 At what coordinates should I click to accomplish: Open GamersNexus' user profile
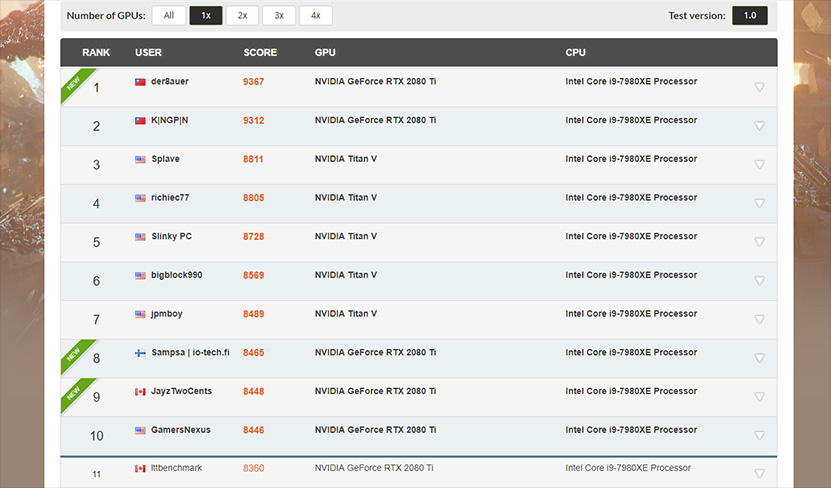point(181,430)
